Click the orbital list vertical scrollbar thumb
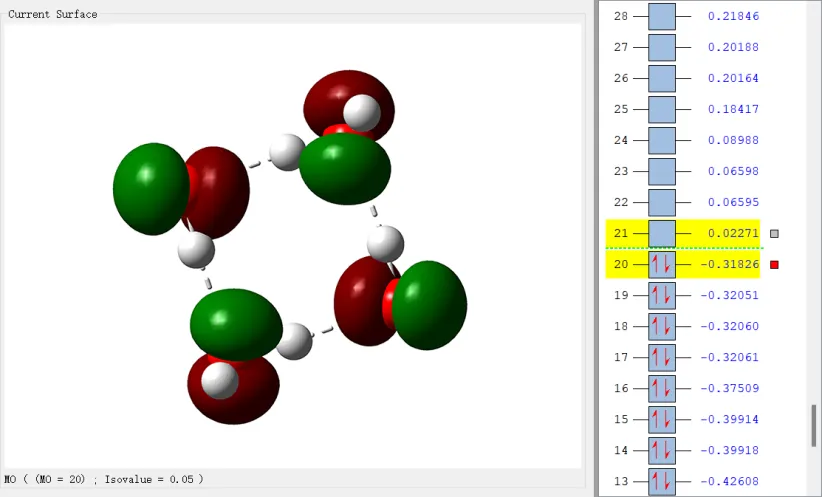 (813, 425)
